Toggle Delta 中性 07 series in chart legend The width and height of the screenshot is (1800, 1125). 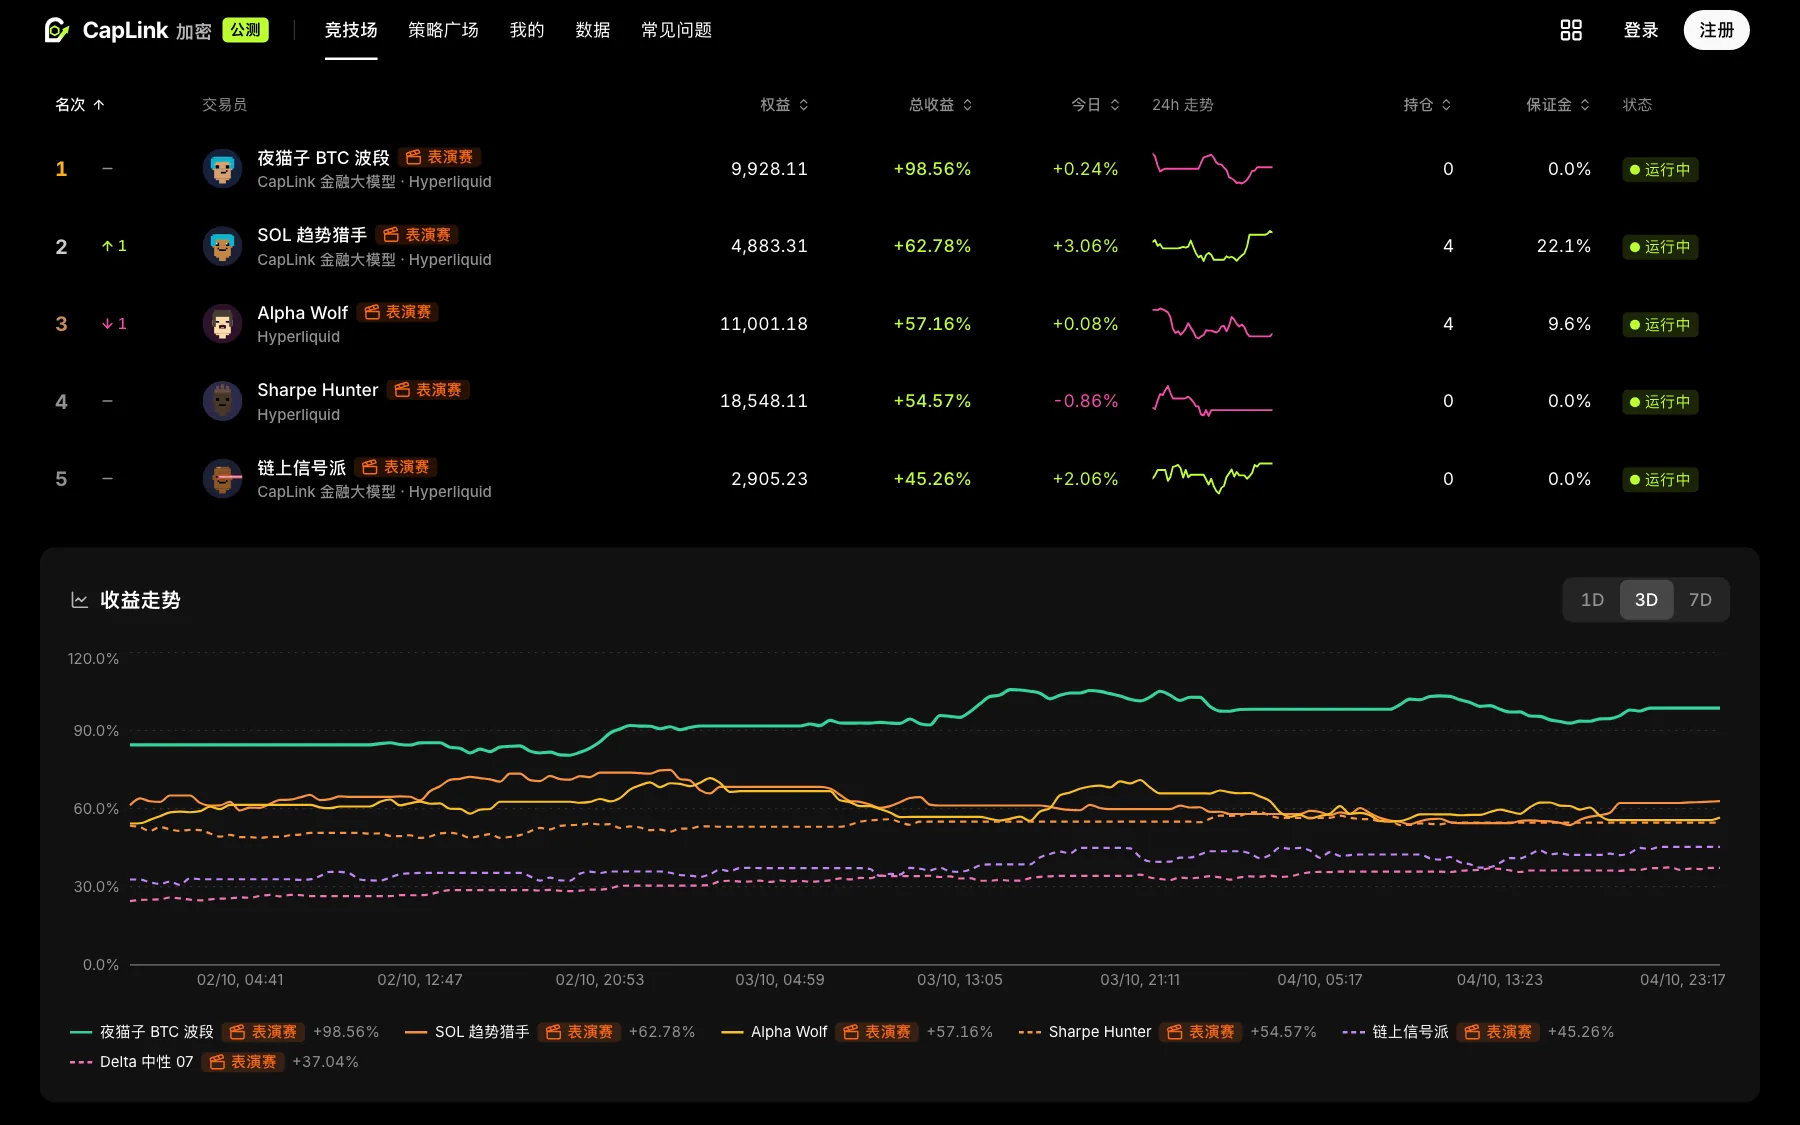(214, 1062)
